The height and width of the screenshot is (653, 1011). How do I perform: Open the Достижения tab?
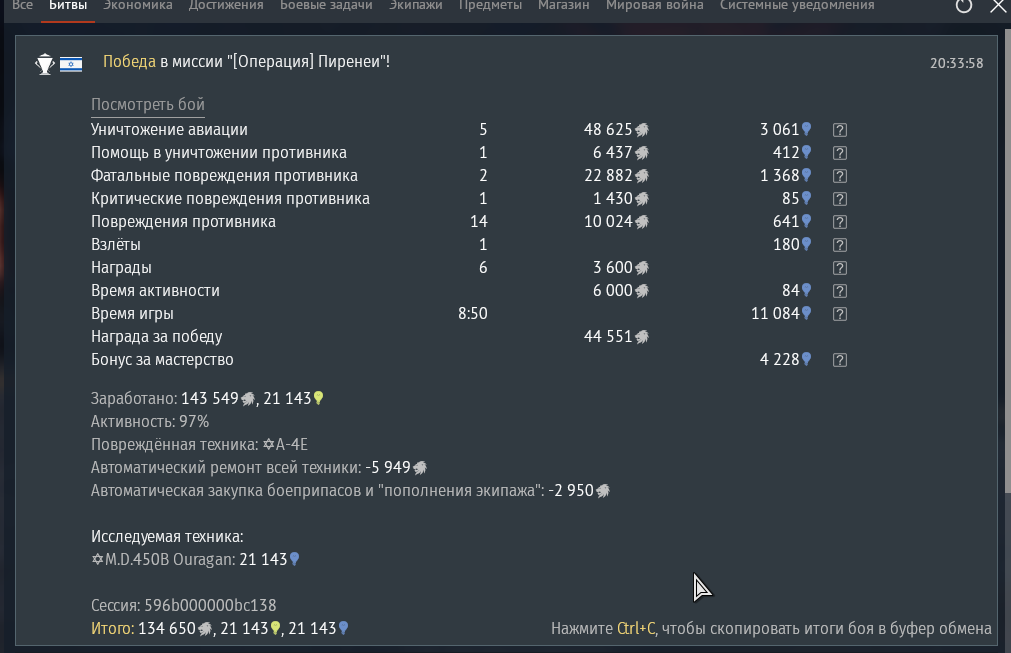tap(226, 6)
